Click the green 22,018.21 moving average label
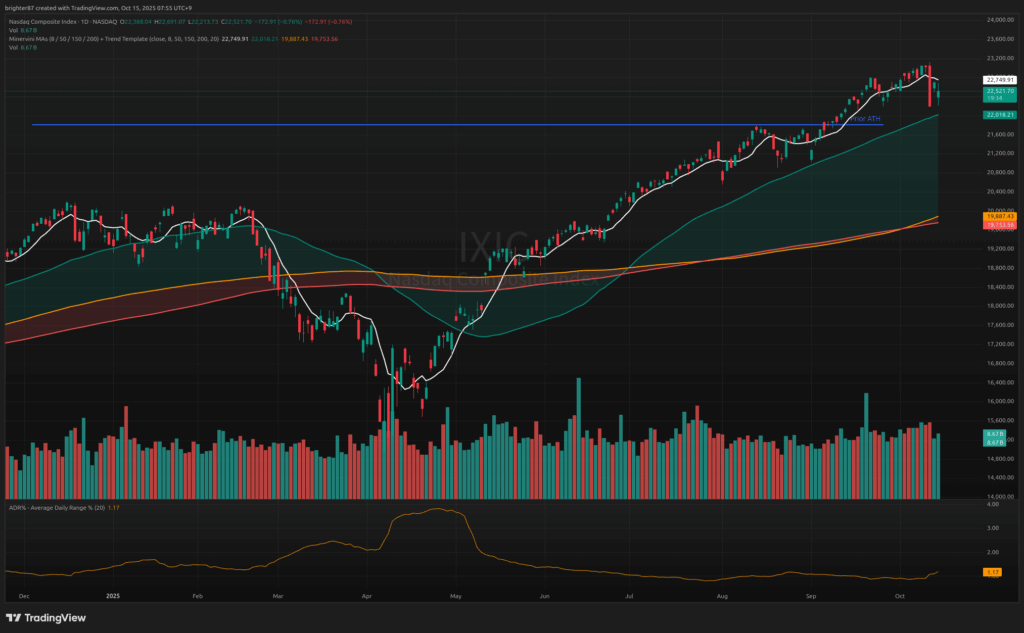This screenshot has height=633, width=1024. (x=1000, y=115)
